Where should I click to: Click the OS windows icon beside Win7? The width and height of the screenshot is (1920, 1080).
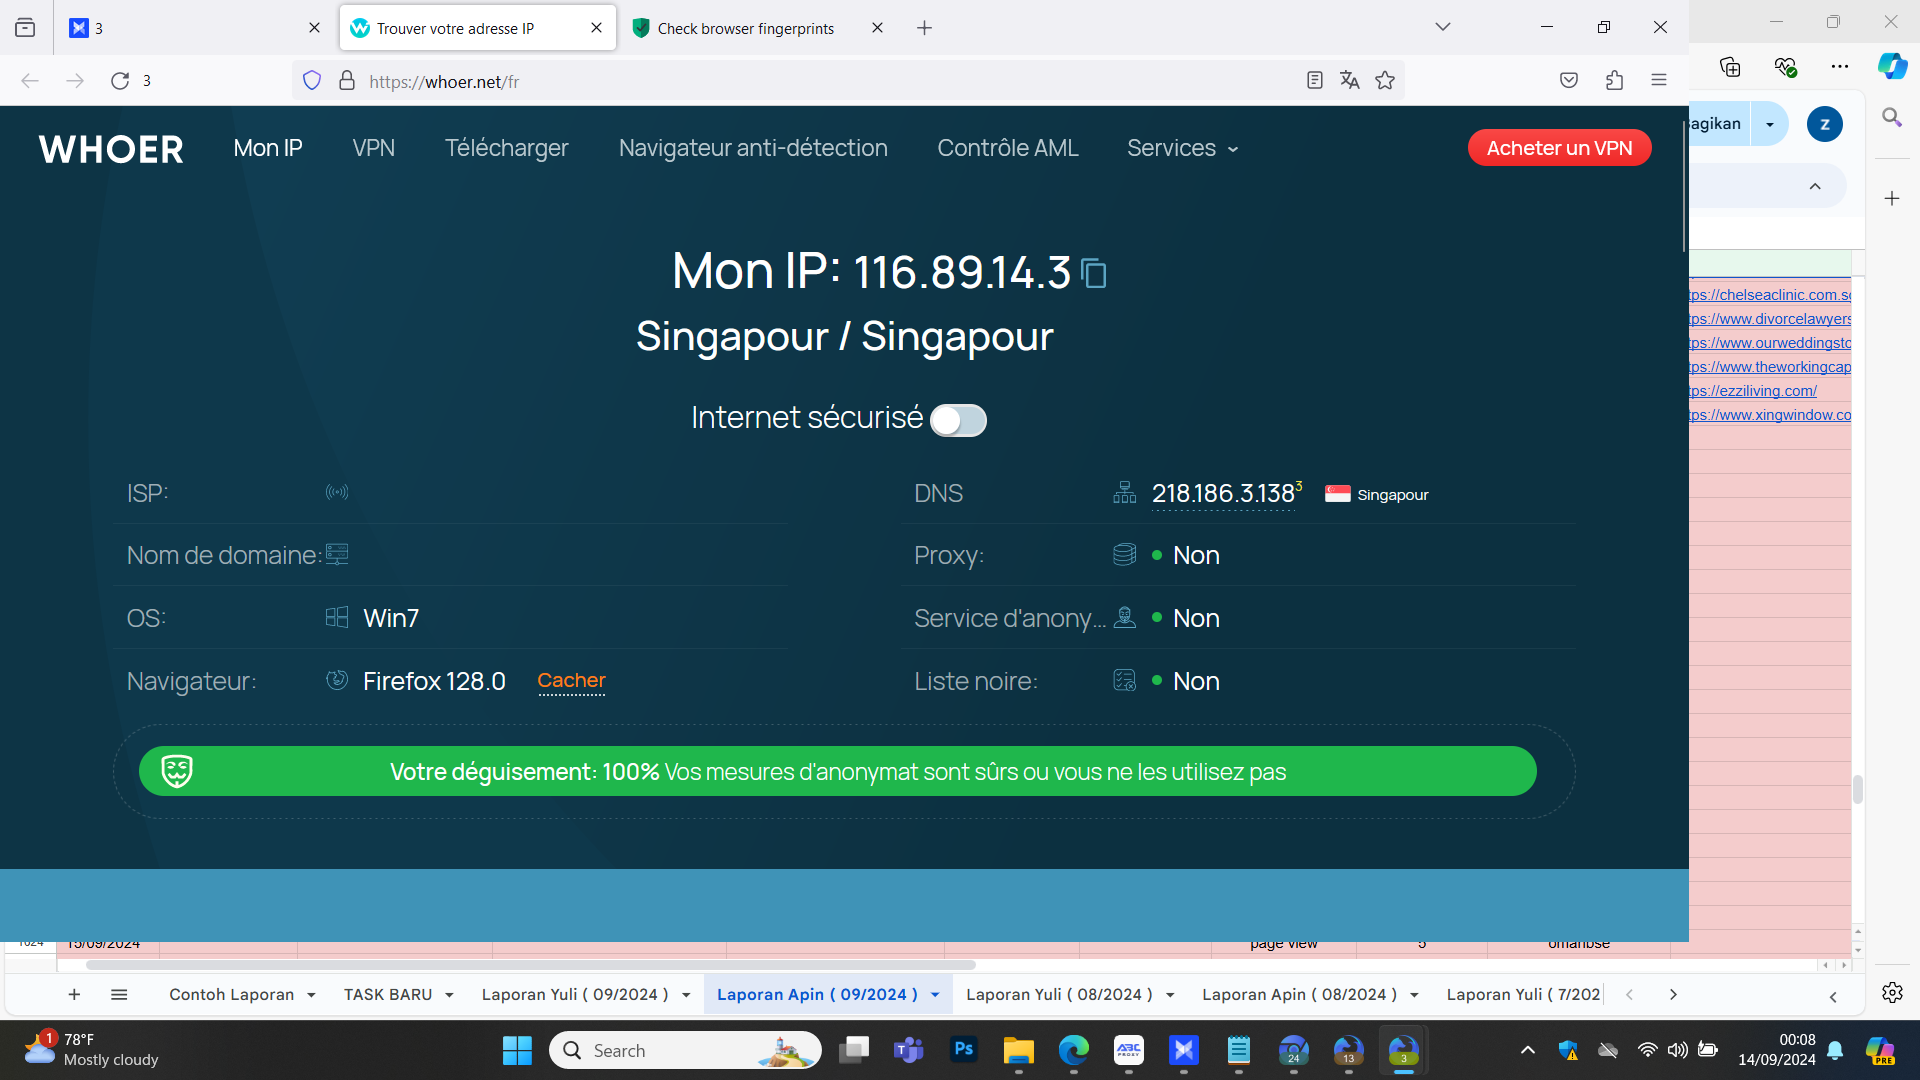337,617
